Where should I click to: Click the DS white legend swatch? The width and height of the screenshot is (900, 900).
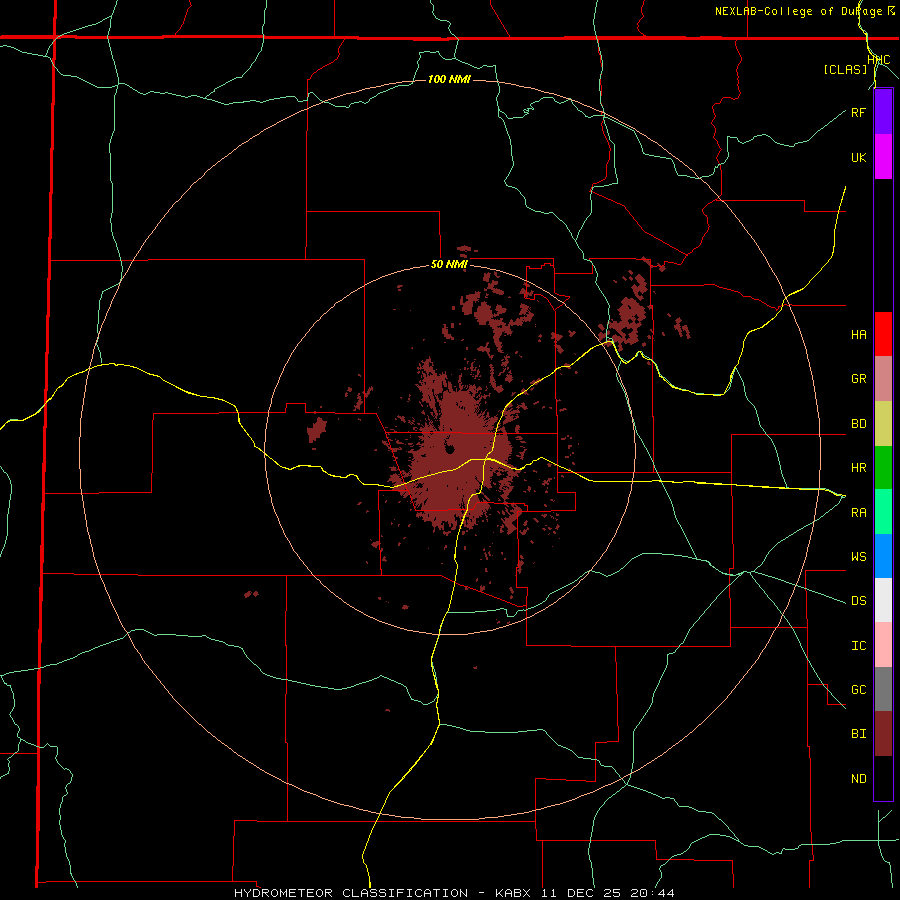pyautogui.click(x=883, y=600)
